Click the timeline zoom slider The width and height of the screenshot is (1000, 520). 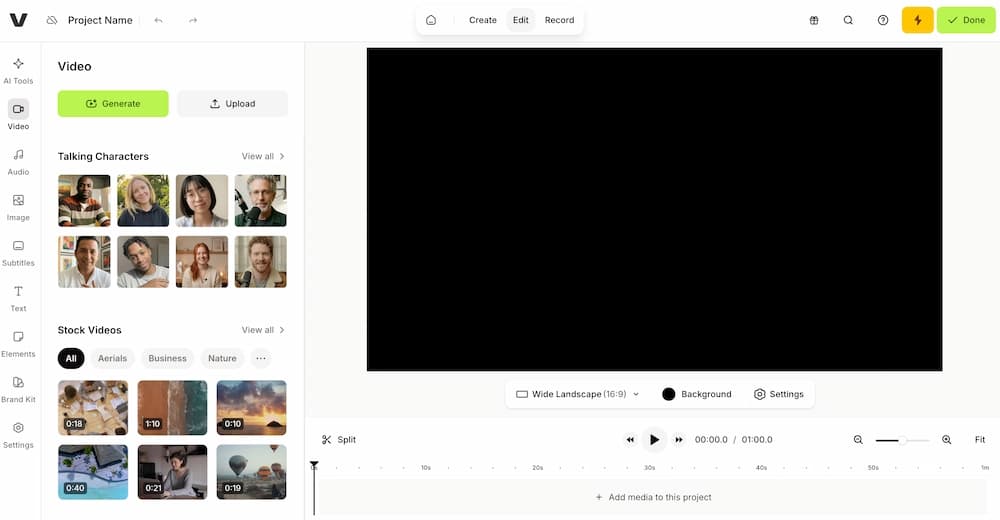(902, 440)
